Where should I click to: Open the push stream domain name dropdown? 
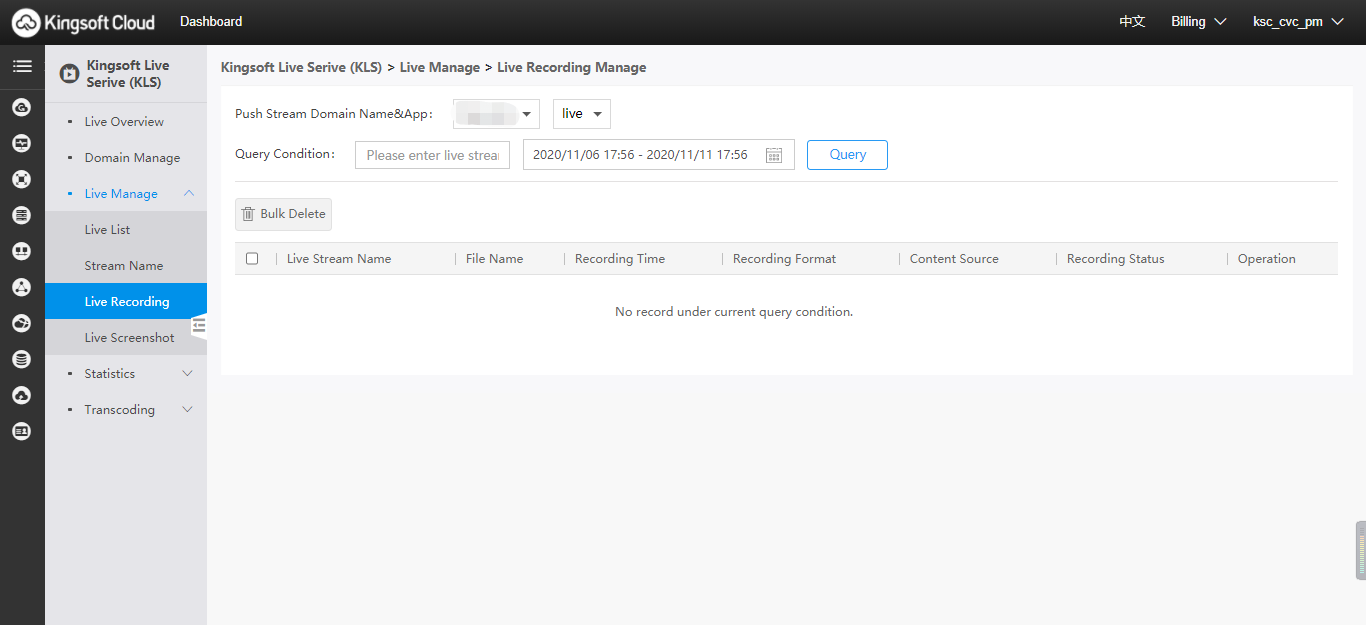[x=496, y=114]
